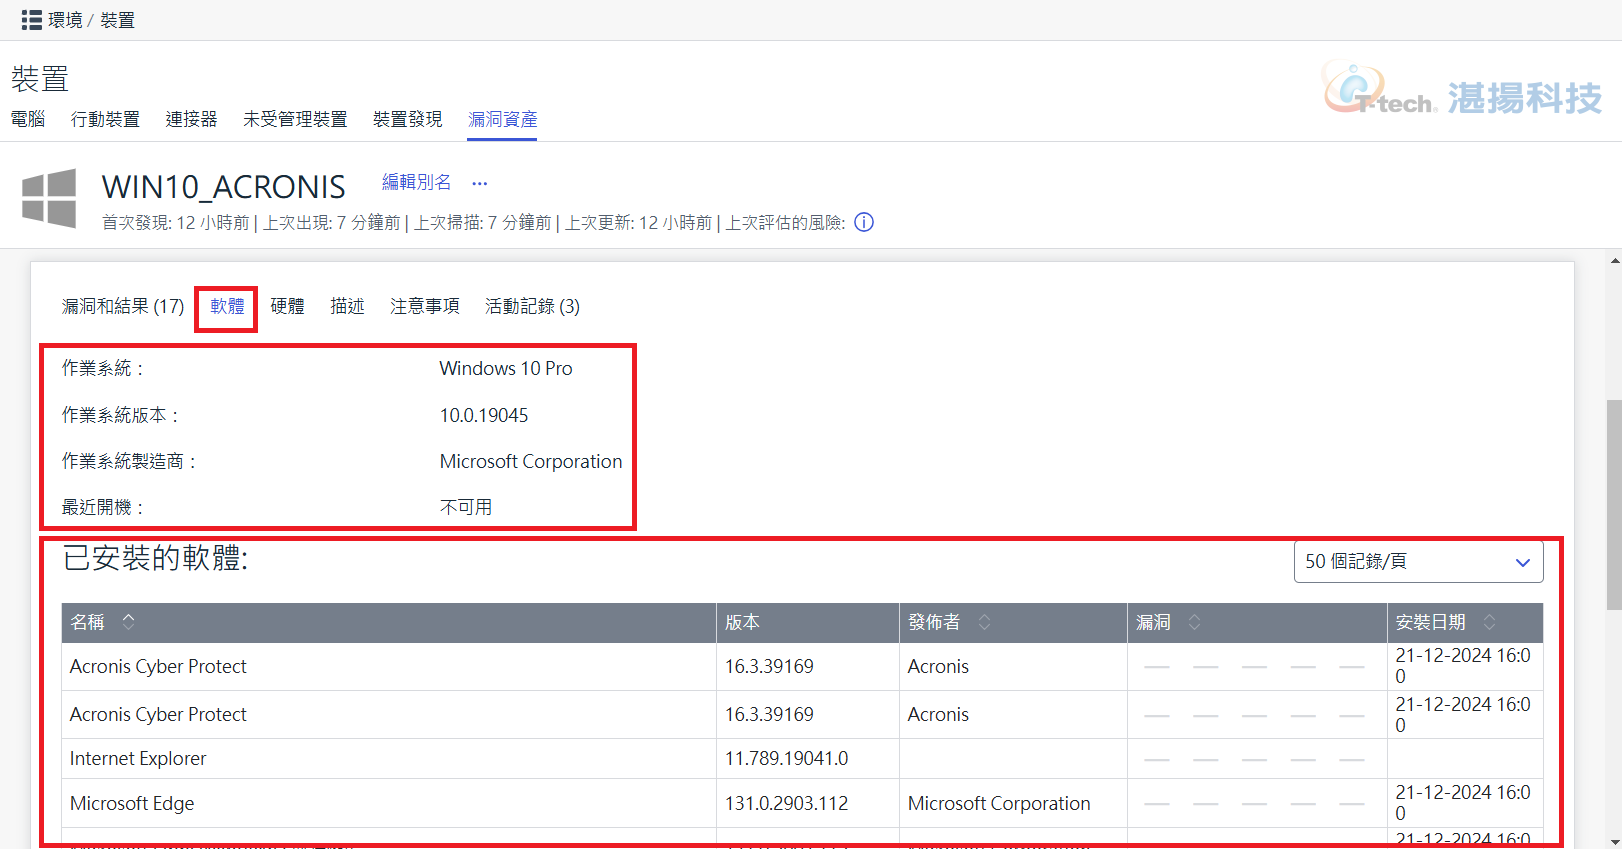Select the Microsoft Edge row name
The height and width of the screenshot is (849, 1622).
coord(132,804)
